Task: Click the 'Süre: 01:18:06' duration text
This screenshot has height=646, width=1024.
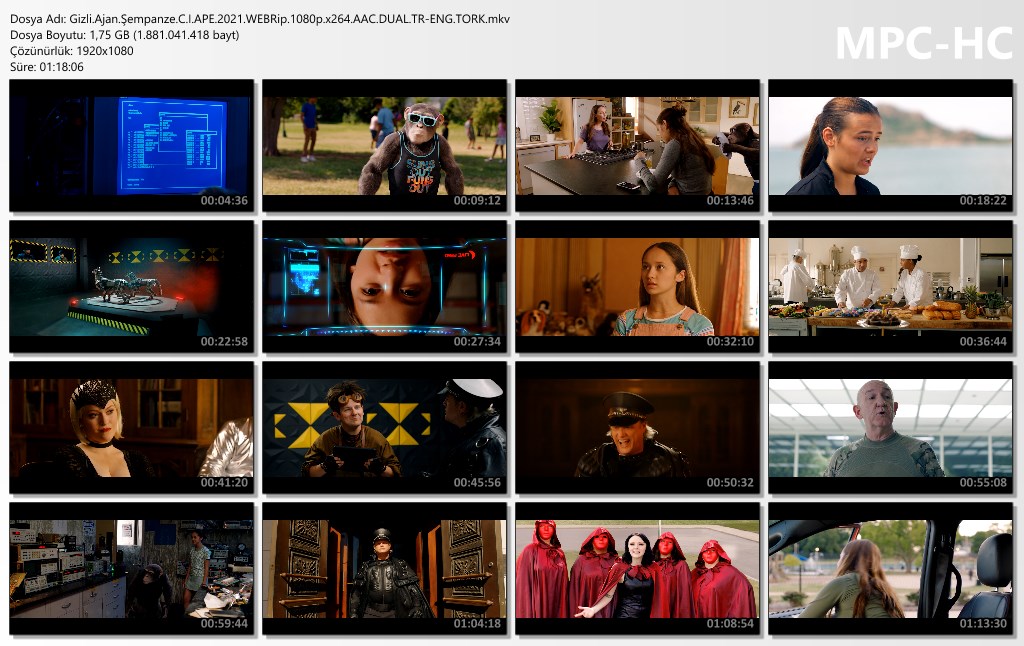Action: click(x=47, y=67)
